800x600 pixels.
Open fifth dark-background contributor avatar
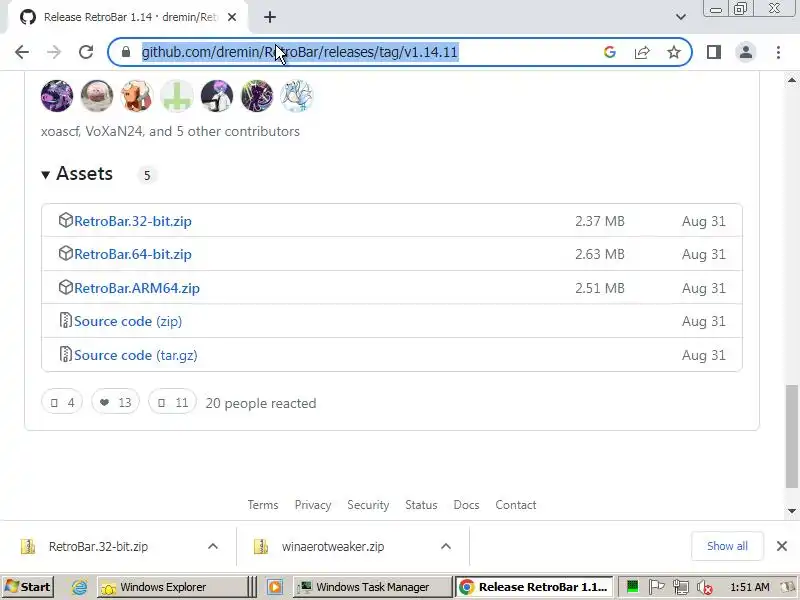pyautogui.click(x=217, y=96)
